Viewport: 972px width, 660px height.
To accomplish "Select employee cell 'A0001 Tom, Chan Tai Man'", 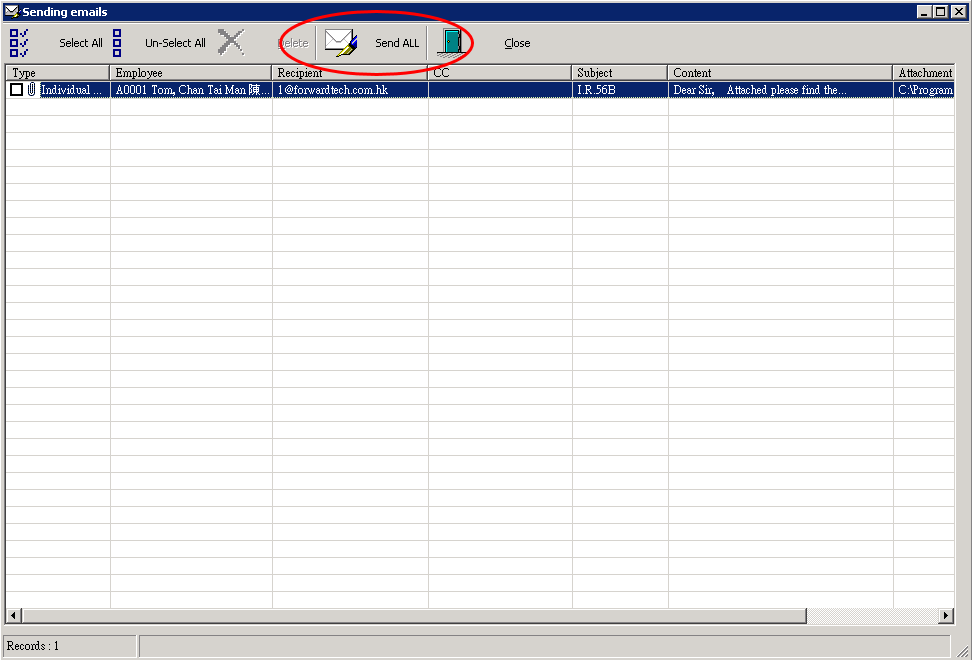I will click(x=192, y=90).
